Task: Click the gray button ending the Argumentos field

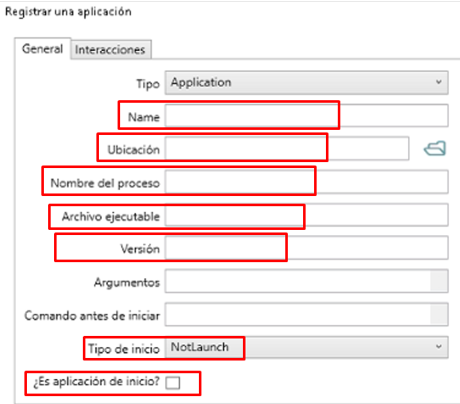Action: (439, 281)
